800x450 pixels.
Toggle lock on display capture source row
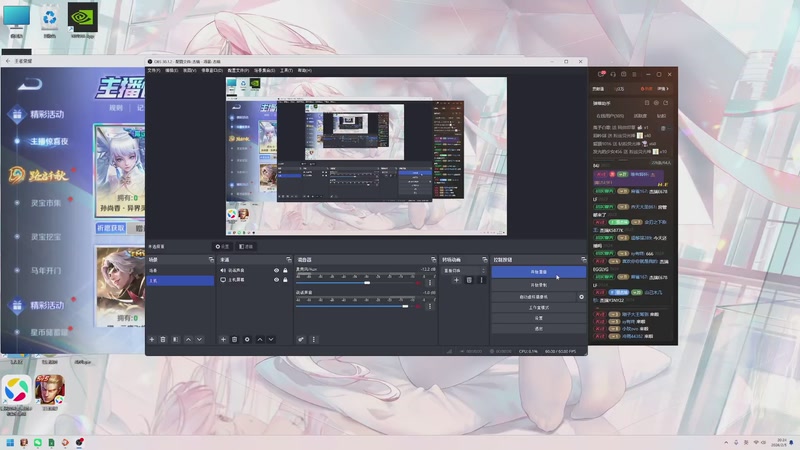[285, 280]
